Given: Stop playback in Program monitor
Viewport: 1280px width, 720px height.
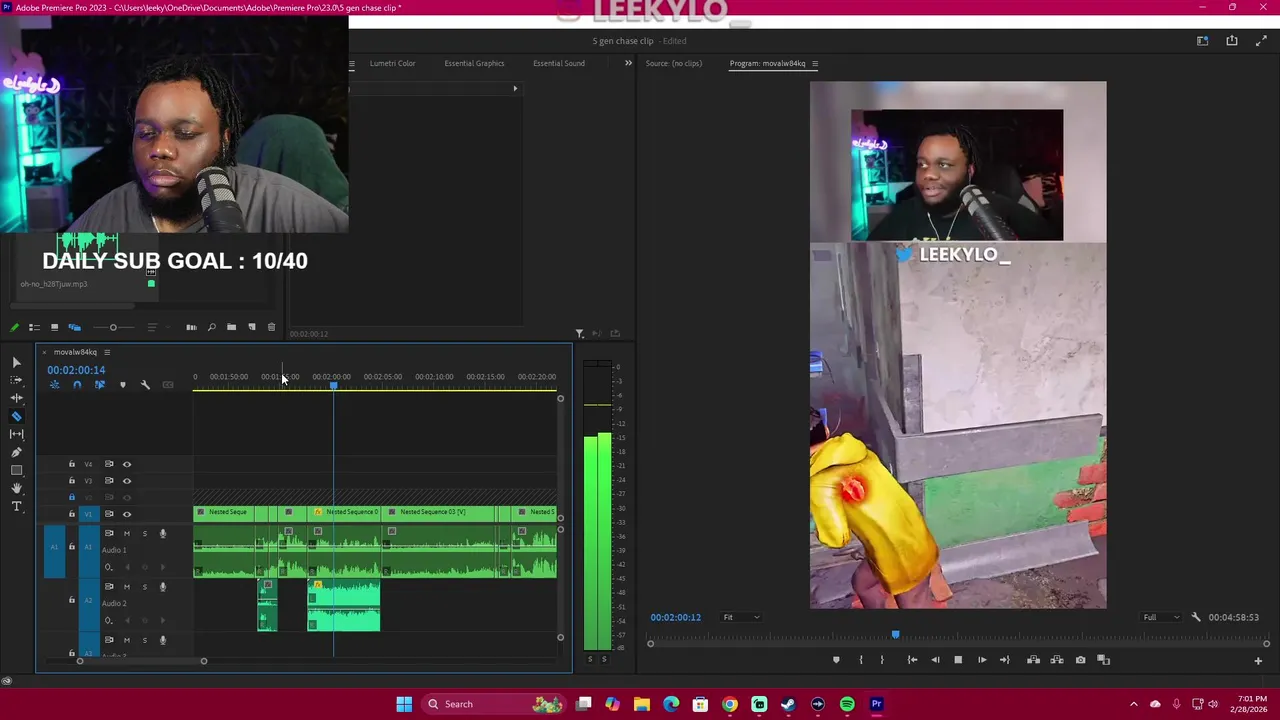Looking at the screenshot, I should pos(958,660).
